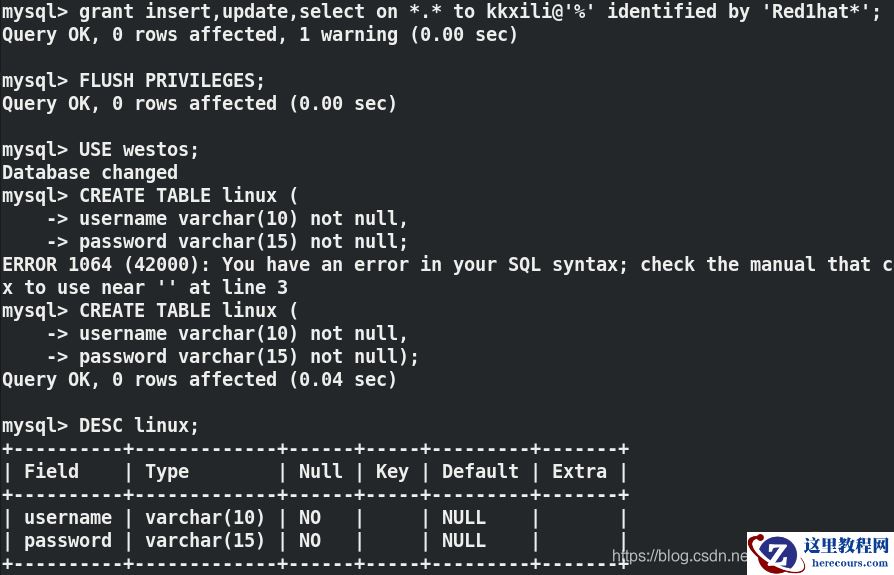Click the grant insert,update,select command line
This screenshot has width=894, height=575.
440,12
